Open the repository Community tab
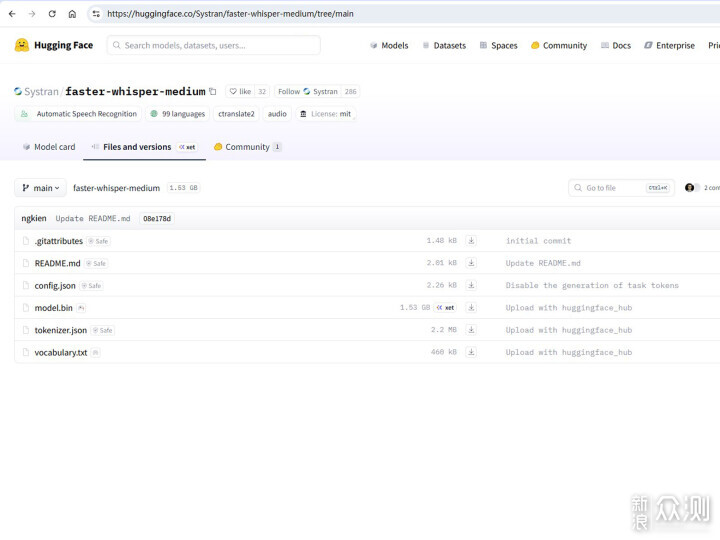The height and width of the screenshot is (540, 720). coord(247,147)
